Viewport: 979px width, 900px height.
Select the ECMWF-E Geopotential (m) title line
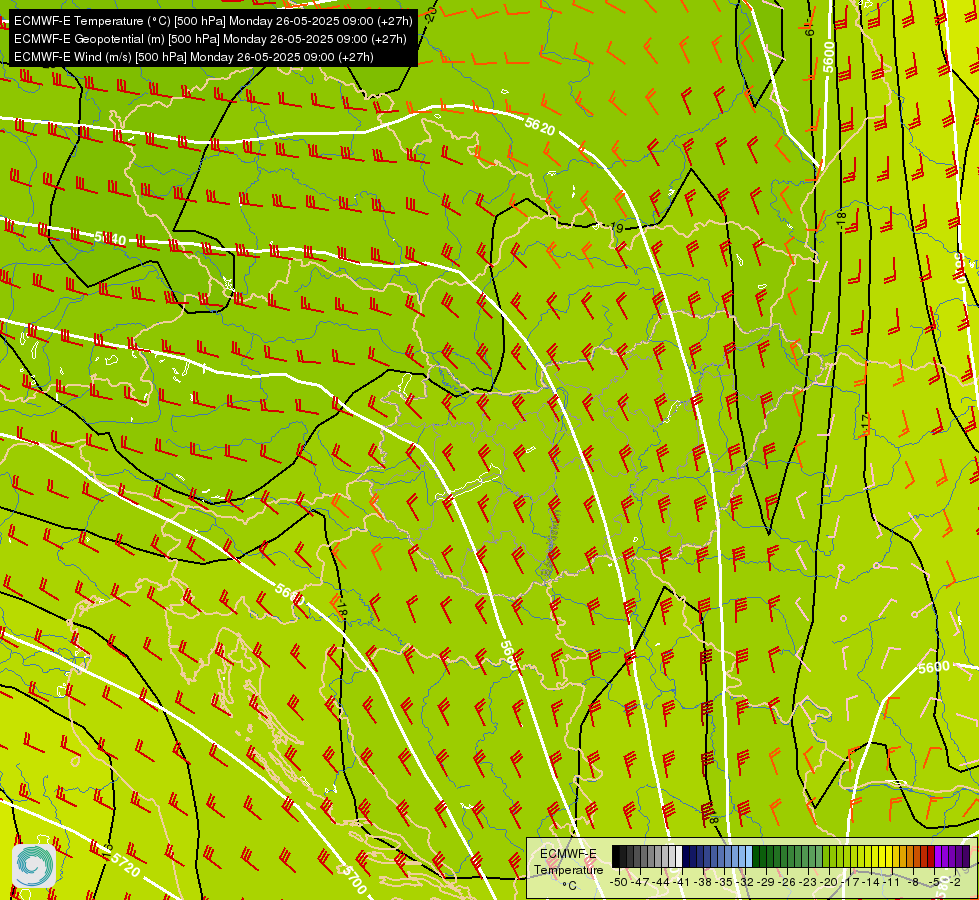coord(210,39)
